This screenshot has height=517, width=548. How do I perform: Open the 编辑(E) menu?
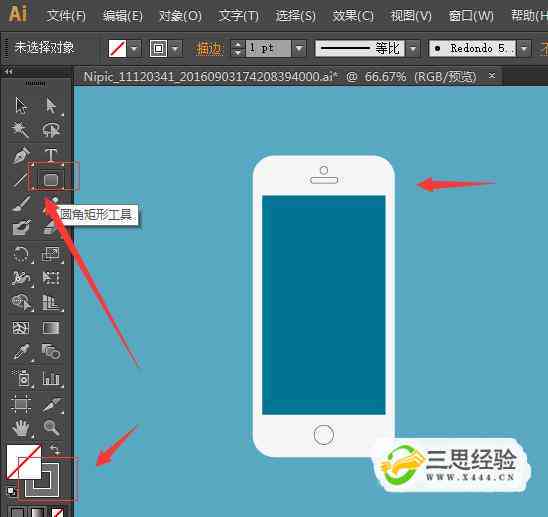click(x=123, y=16)
